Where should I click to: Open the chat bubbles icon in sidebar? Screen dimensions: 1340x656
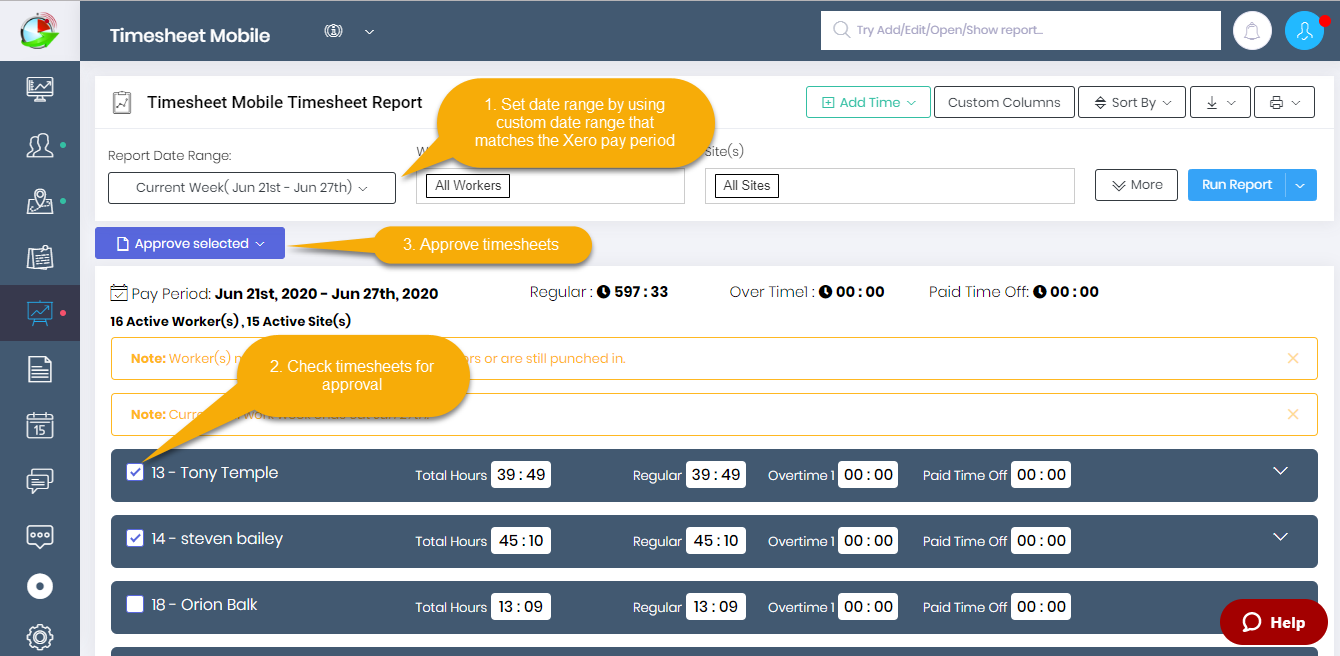pos(40,481)
